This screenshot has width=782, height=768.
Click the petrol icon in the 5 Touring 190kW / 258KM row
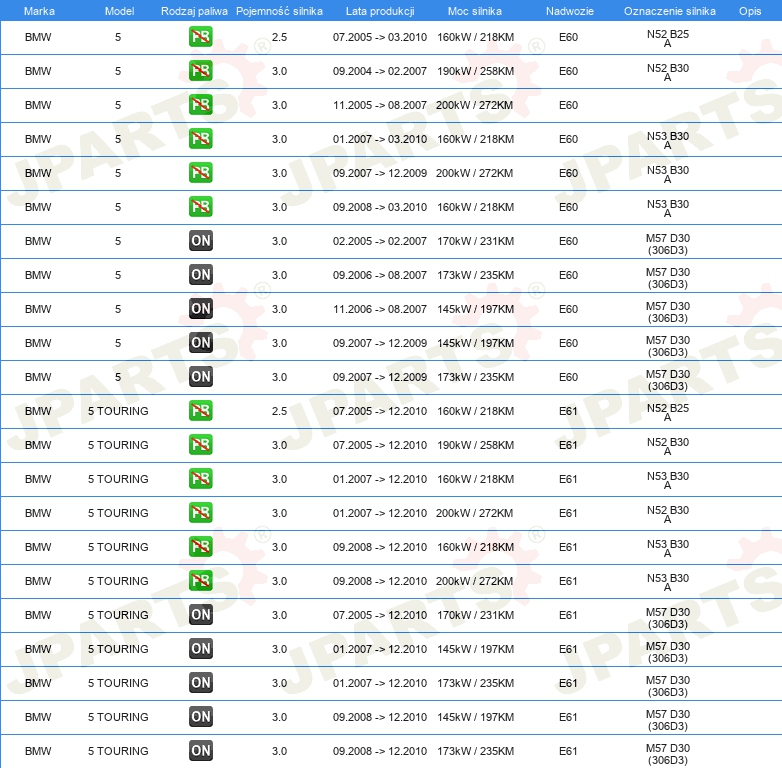200,444
